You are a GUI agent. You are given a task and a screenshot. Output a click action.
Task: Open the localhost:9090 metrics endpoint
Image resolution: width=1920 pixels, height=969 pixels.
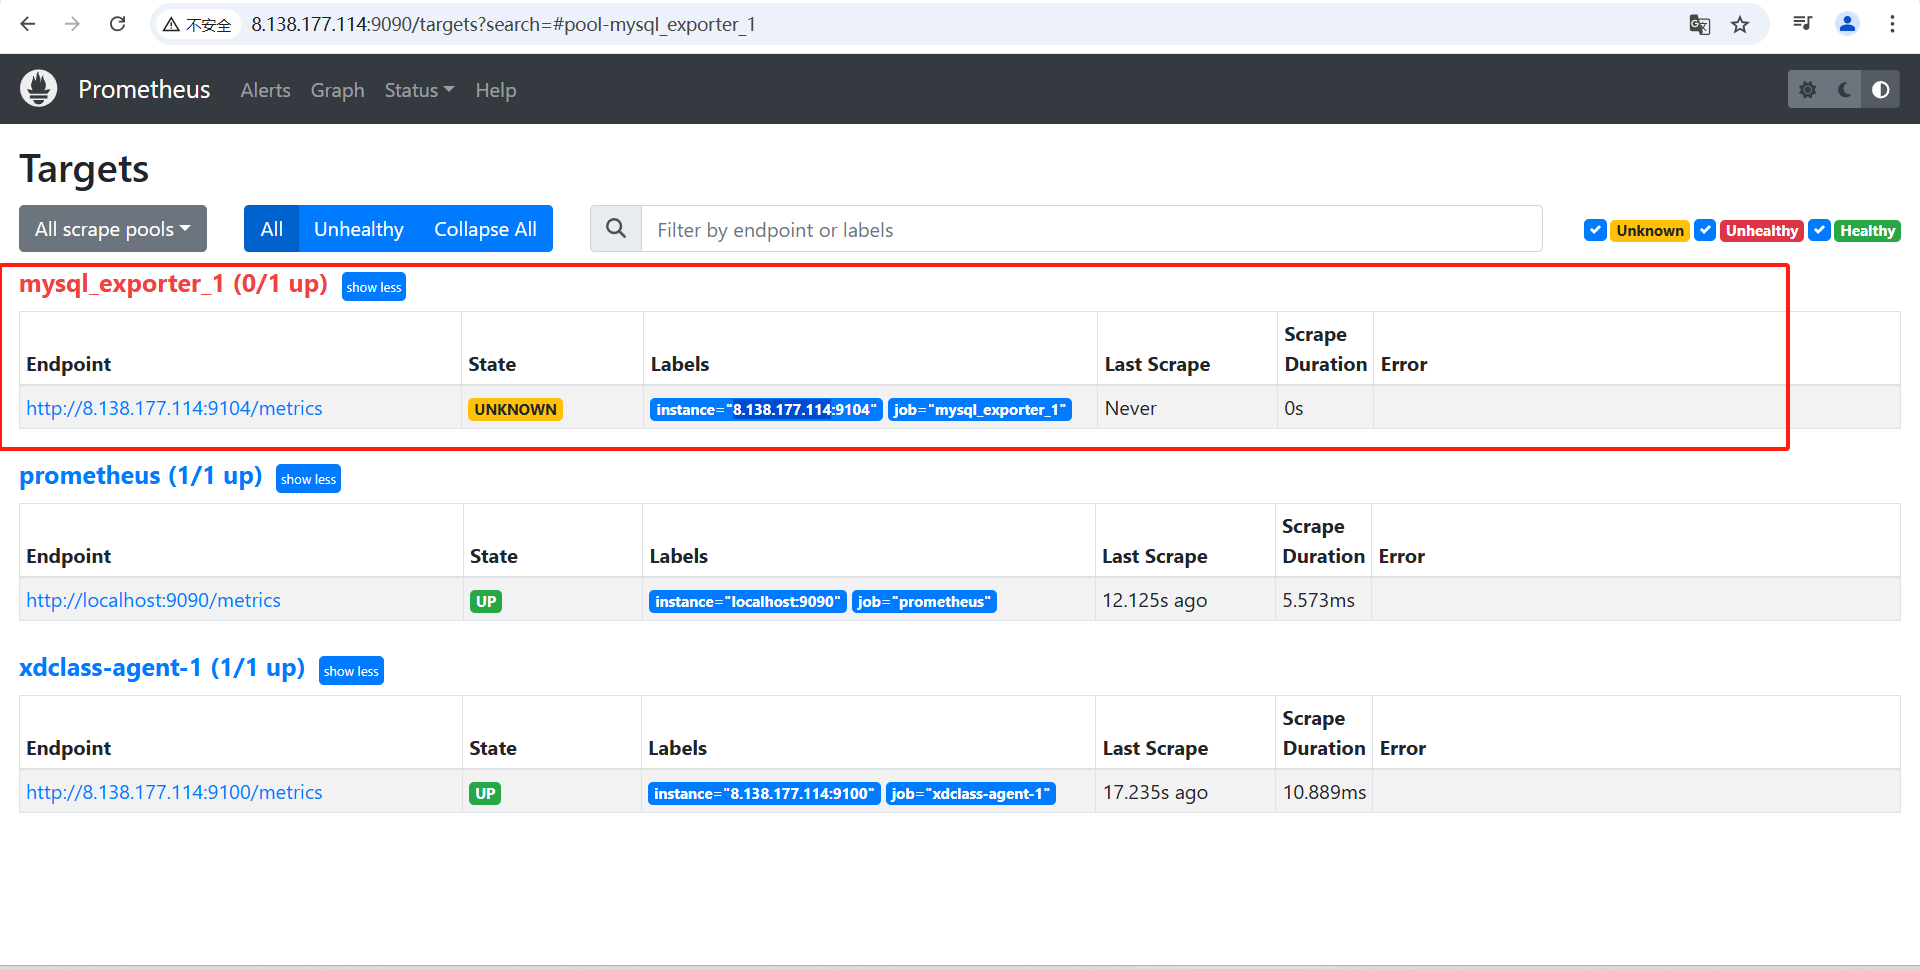pos(153,600)
